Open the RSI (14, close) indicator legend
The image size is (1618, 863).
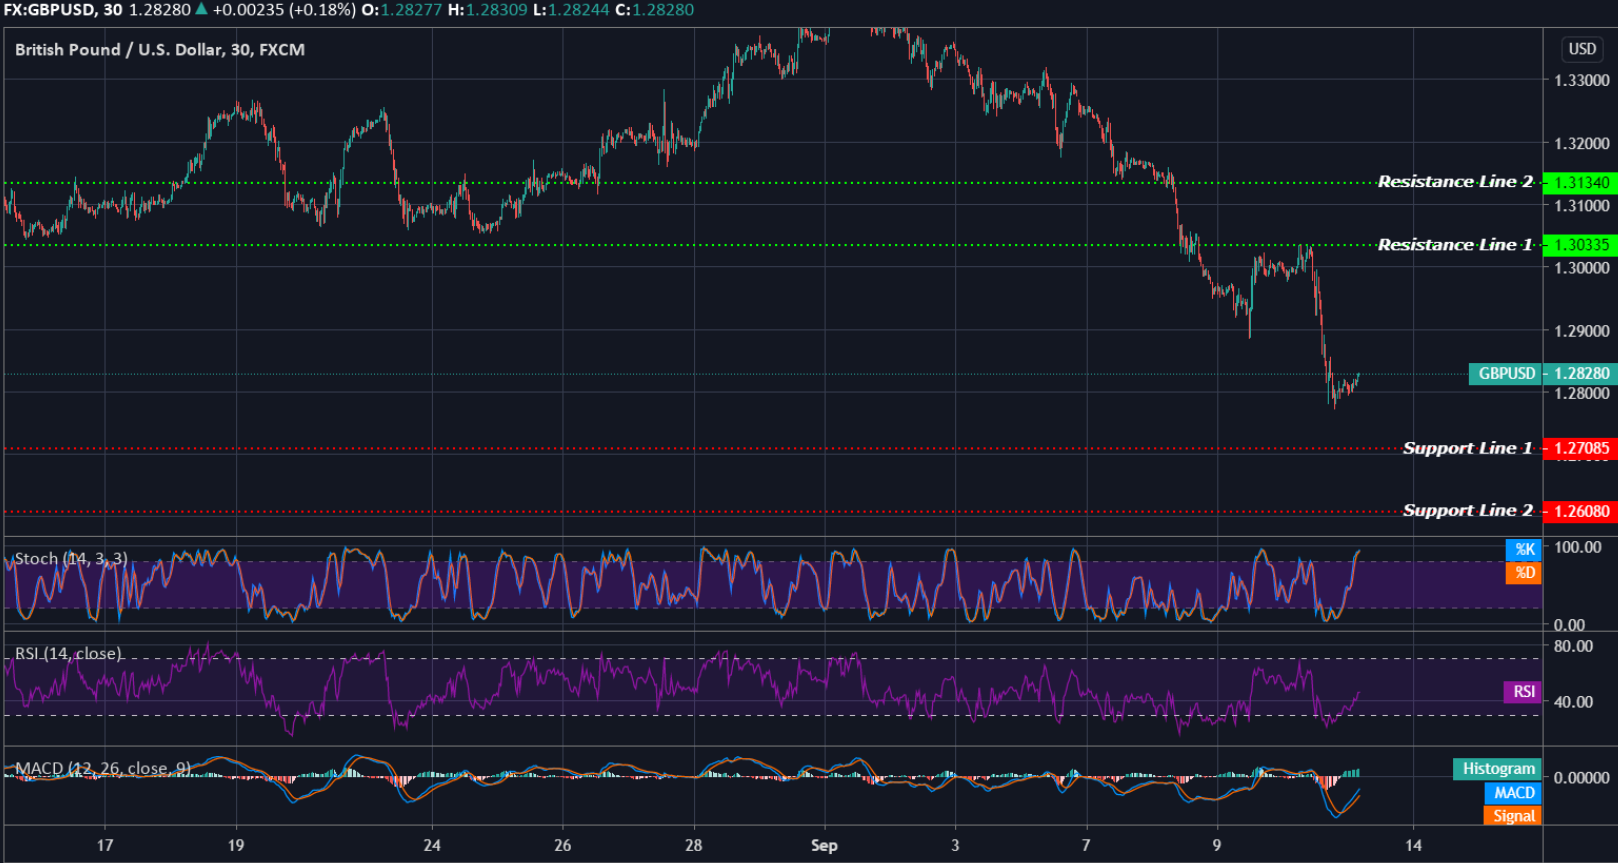tap(68, 653)
